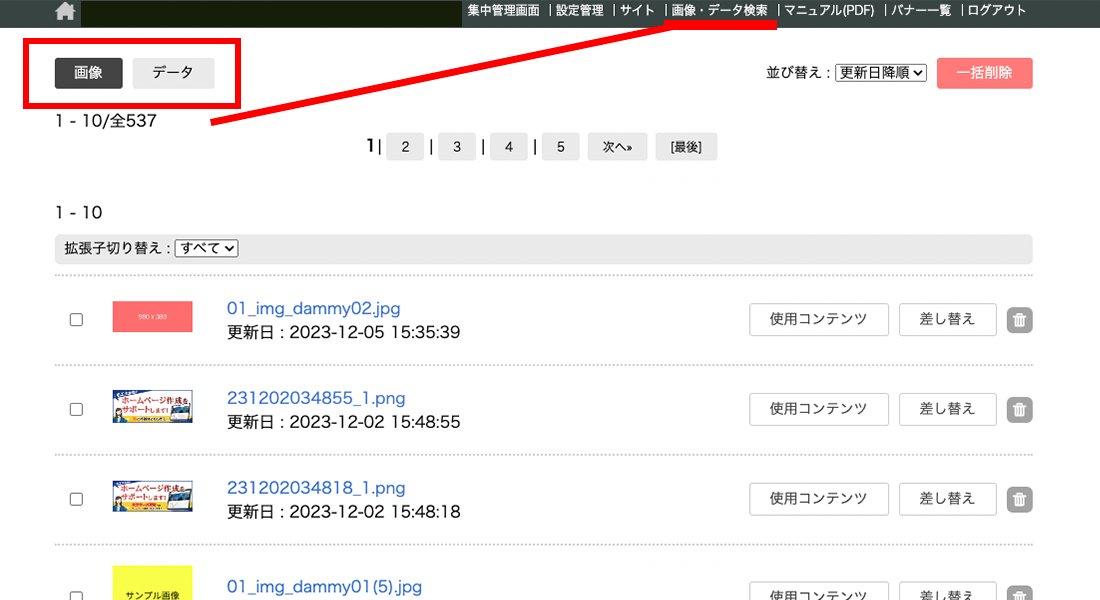The height and width of the screenshot is (600, 1100).
Task: Click the thumbnail of 231202034855_1.png
Action: pyautogui.click(x=152, y=406)
